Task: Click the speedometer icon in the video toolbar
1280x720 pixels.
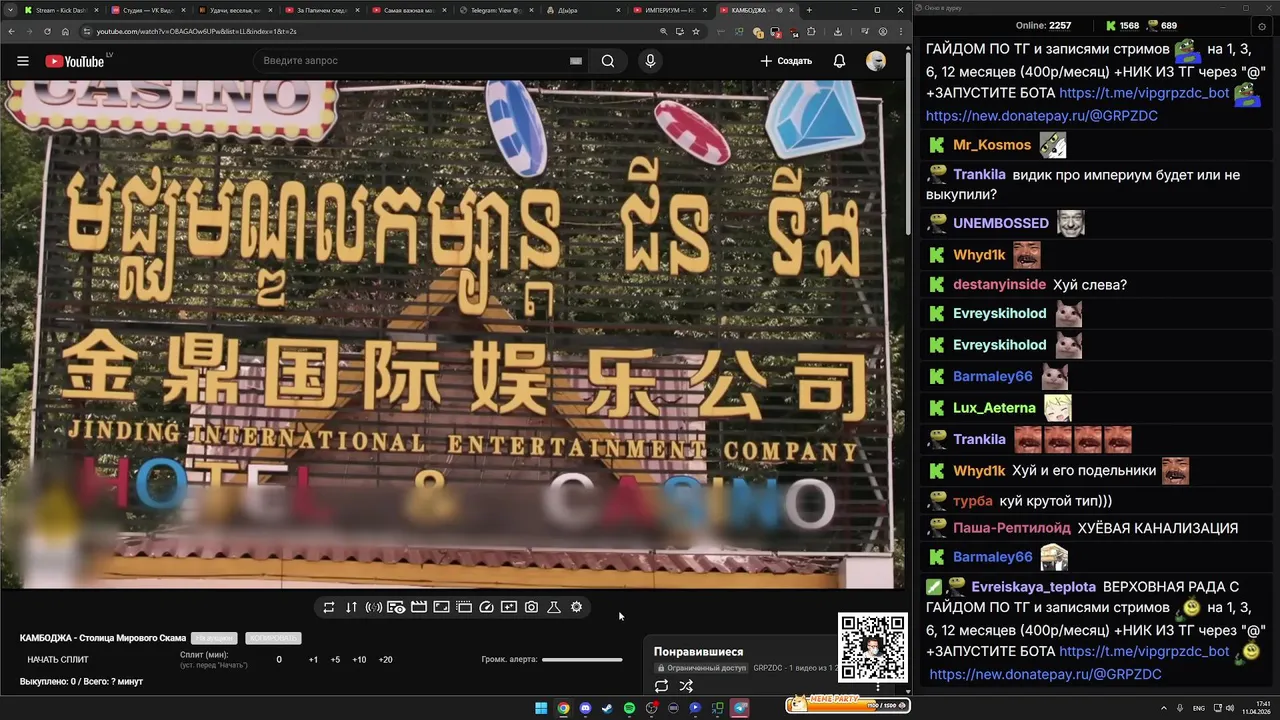Action: click(487, 607)
